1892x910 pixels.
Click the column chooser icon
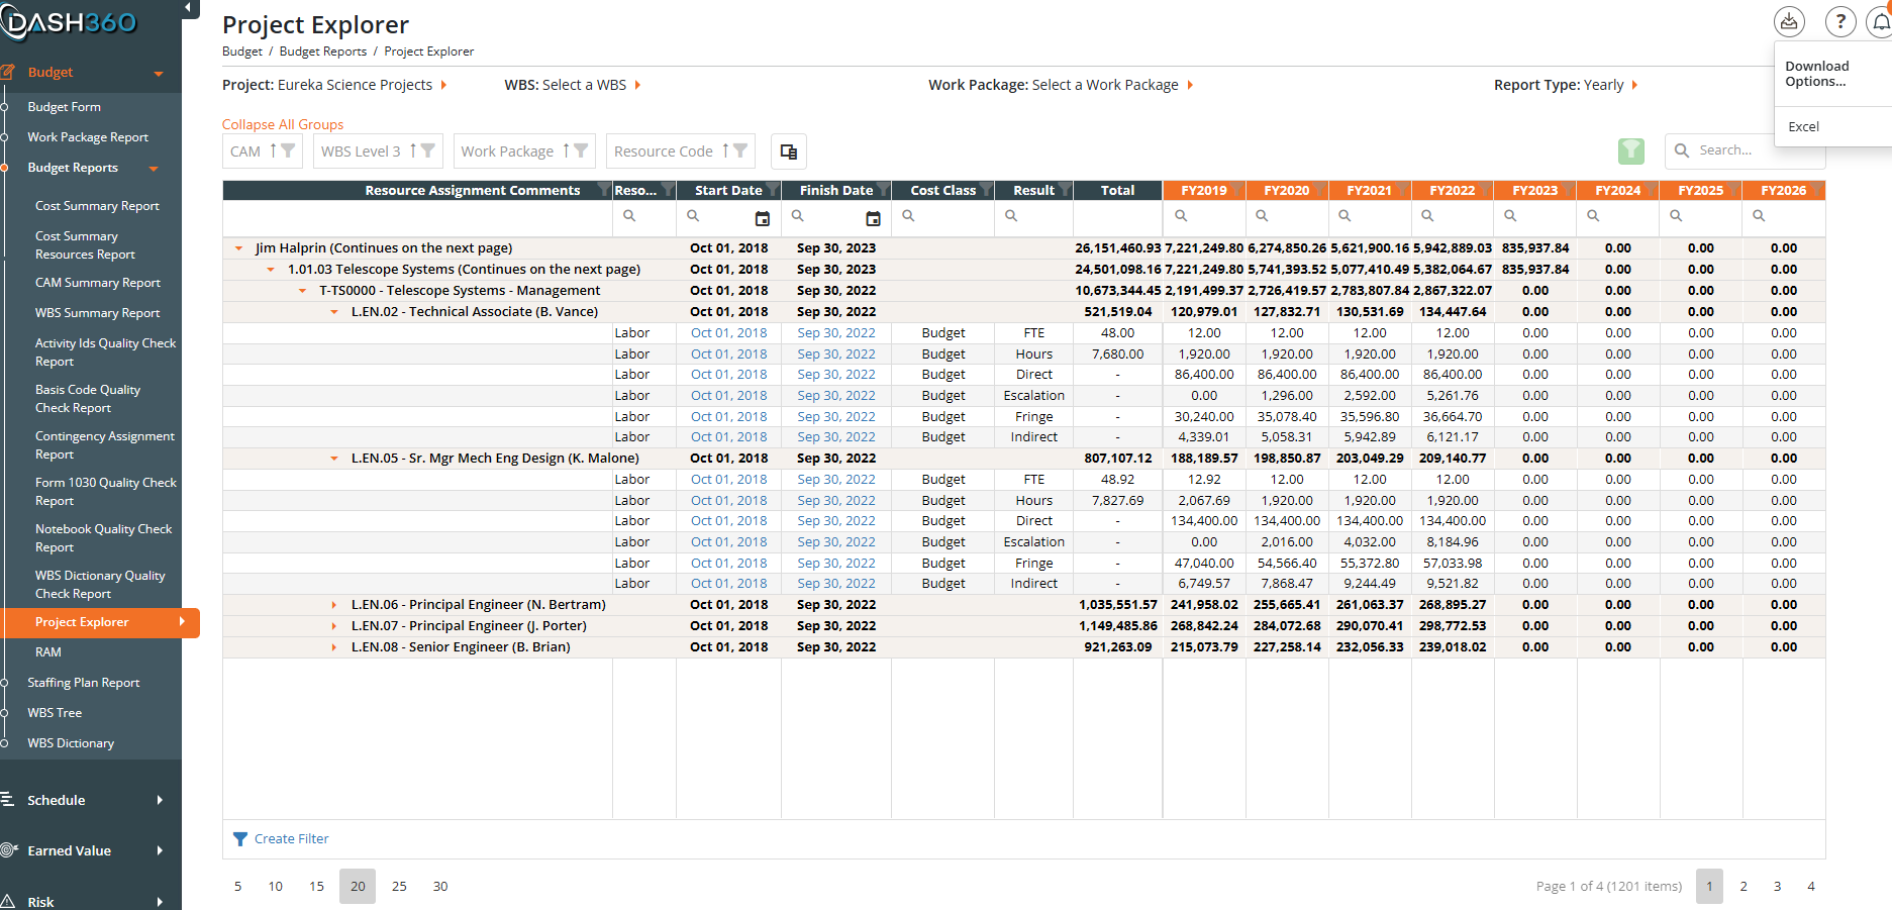(789, 151)
